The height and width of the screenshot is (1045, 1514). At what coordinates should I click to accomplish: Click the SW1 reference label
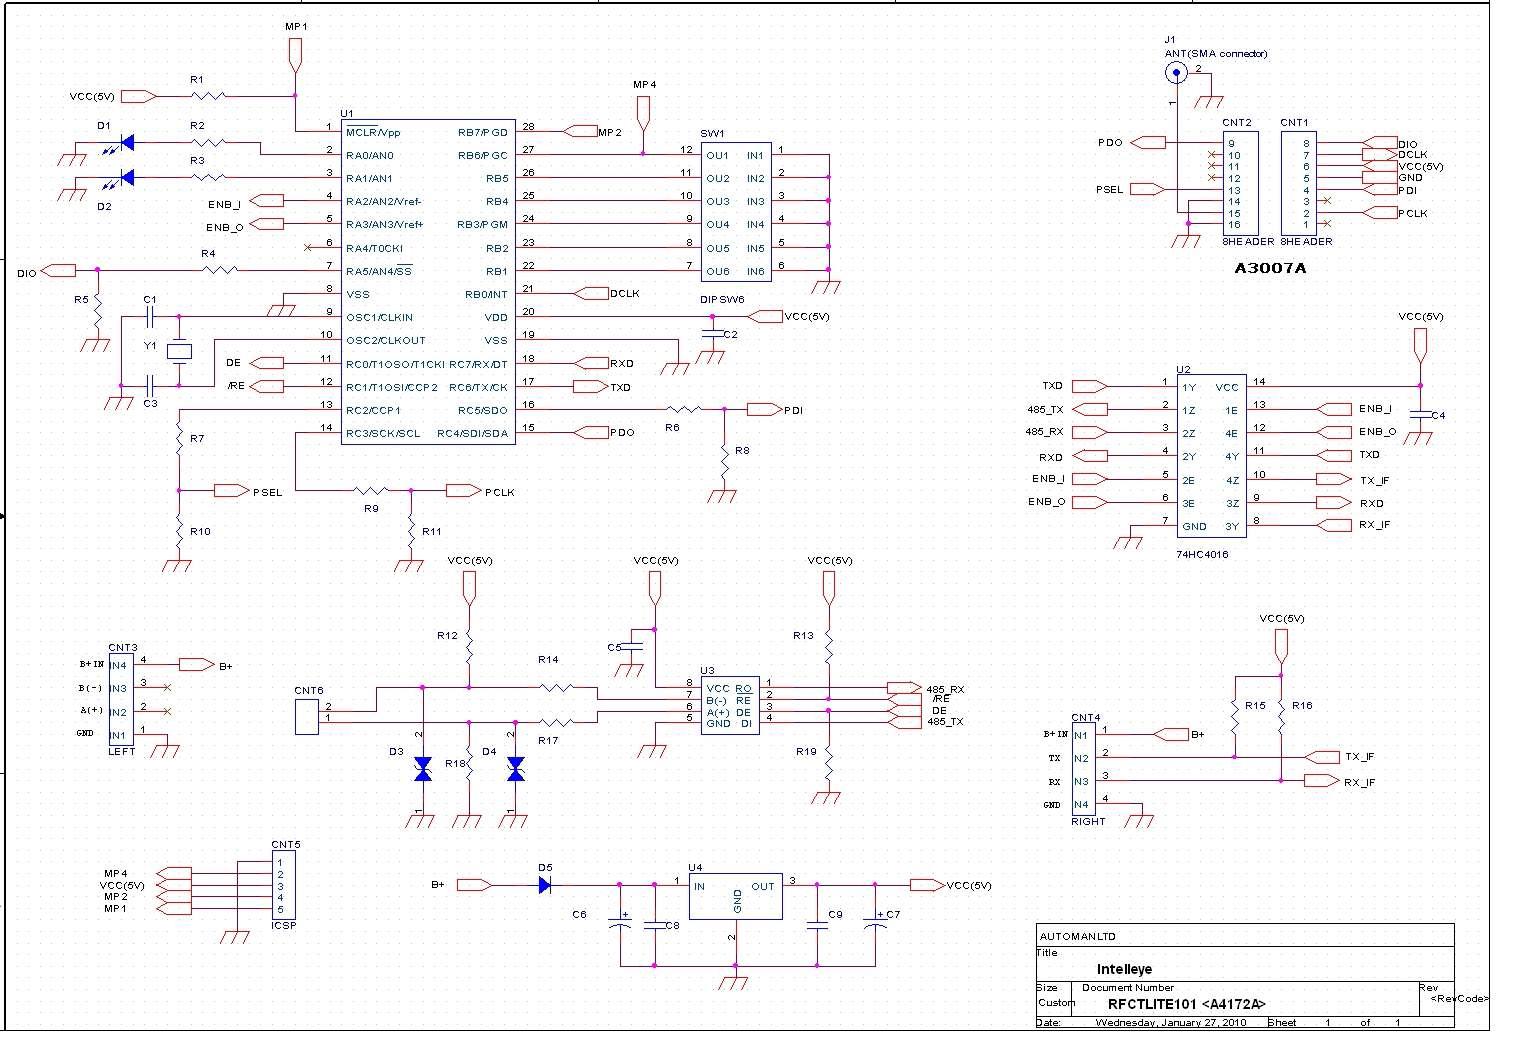(712, 133)
